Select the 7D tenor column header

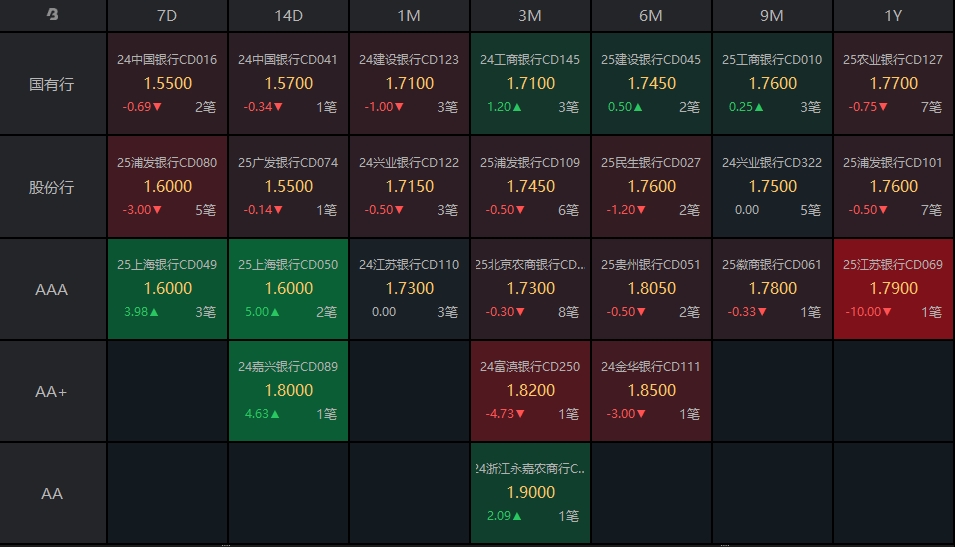167,15
